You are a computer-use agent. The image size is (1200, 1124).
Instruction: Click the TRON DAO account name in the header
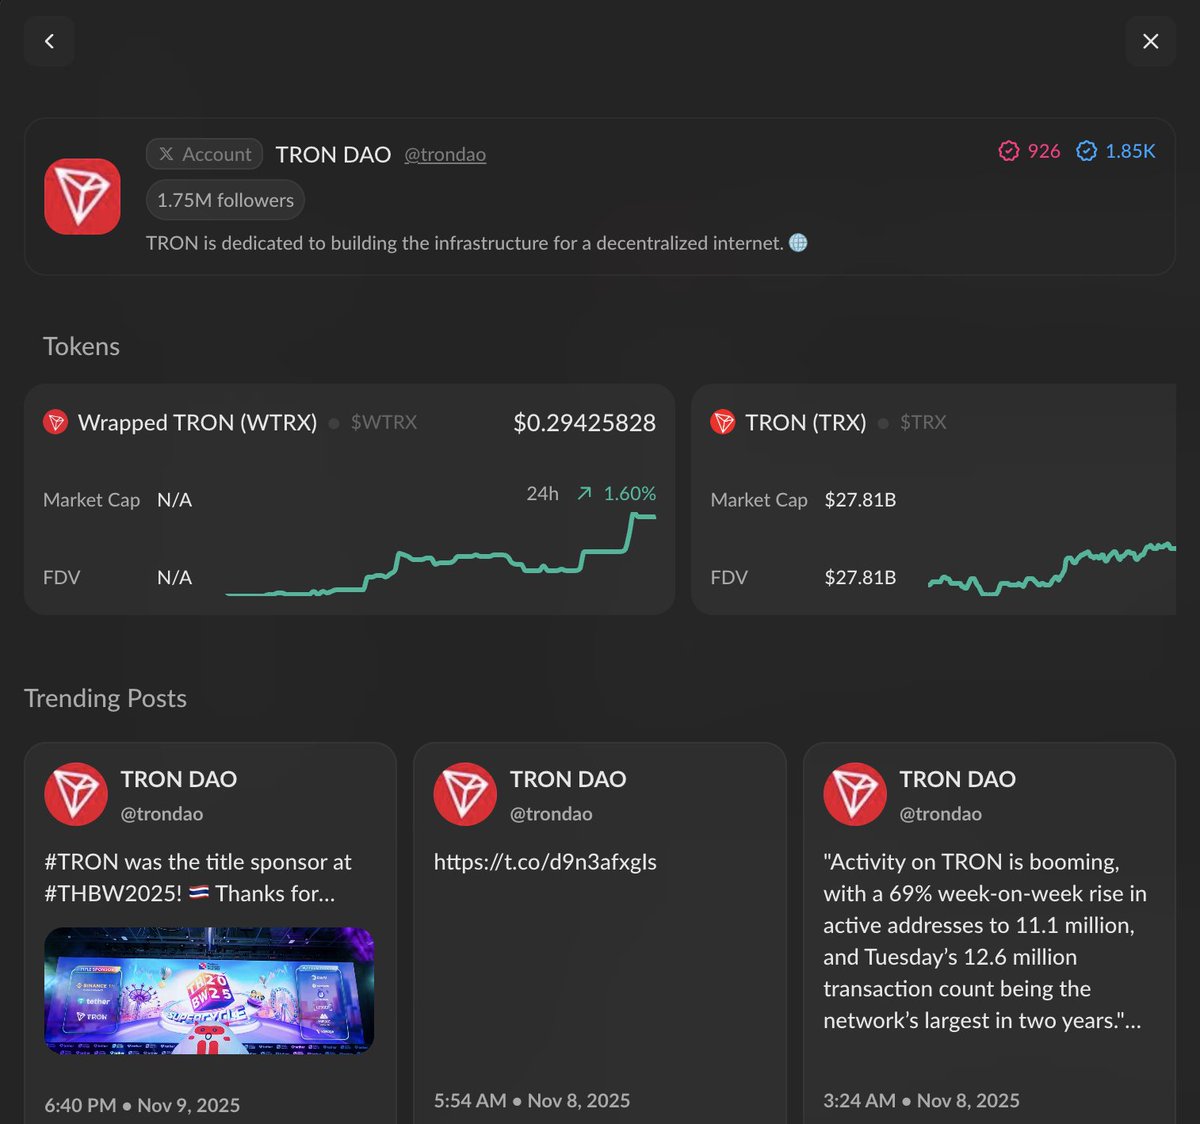tap(333, 154)
